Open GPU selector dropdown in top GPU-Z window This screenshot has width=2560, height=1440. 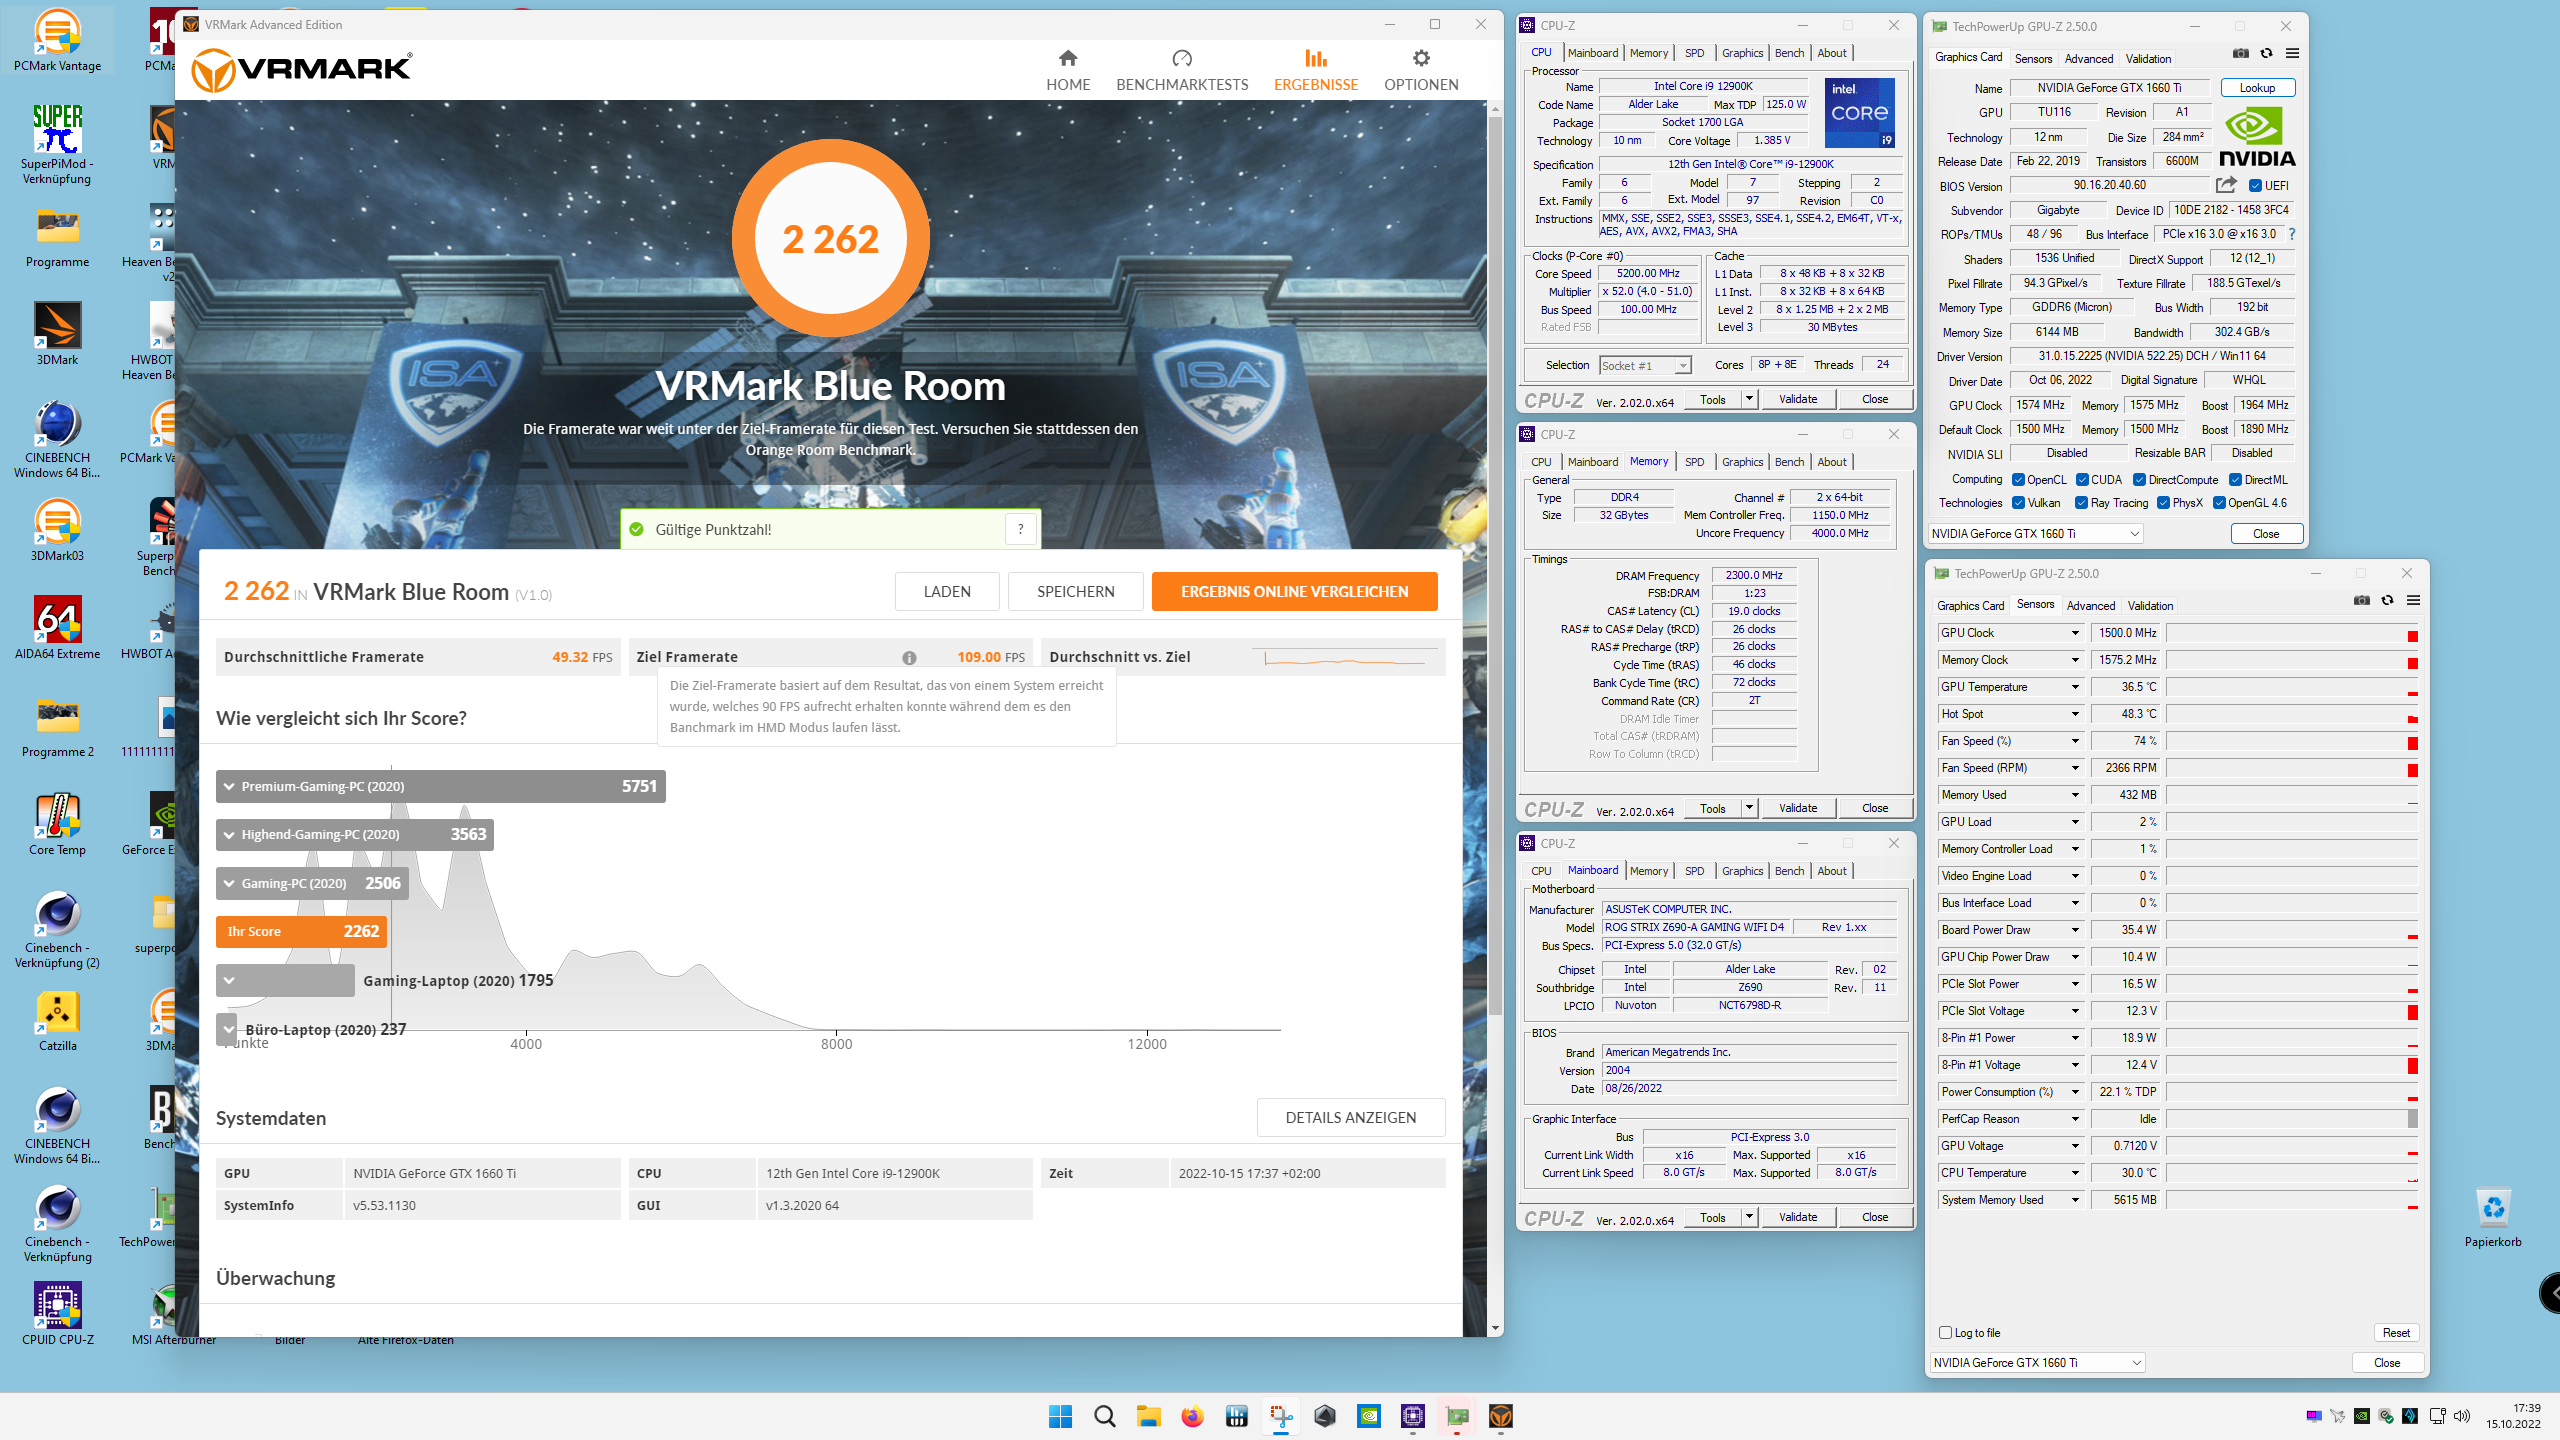(2035, 534)
